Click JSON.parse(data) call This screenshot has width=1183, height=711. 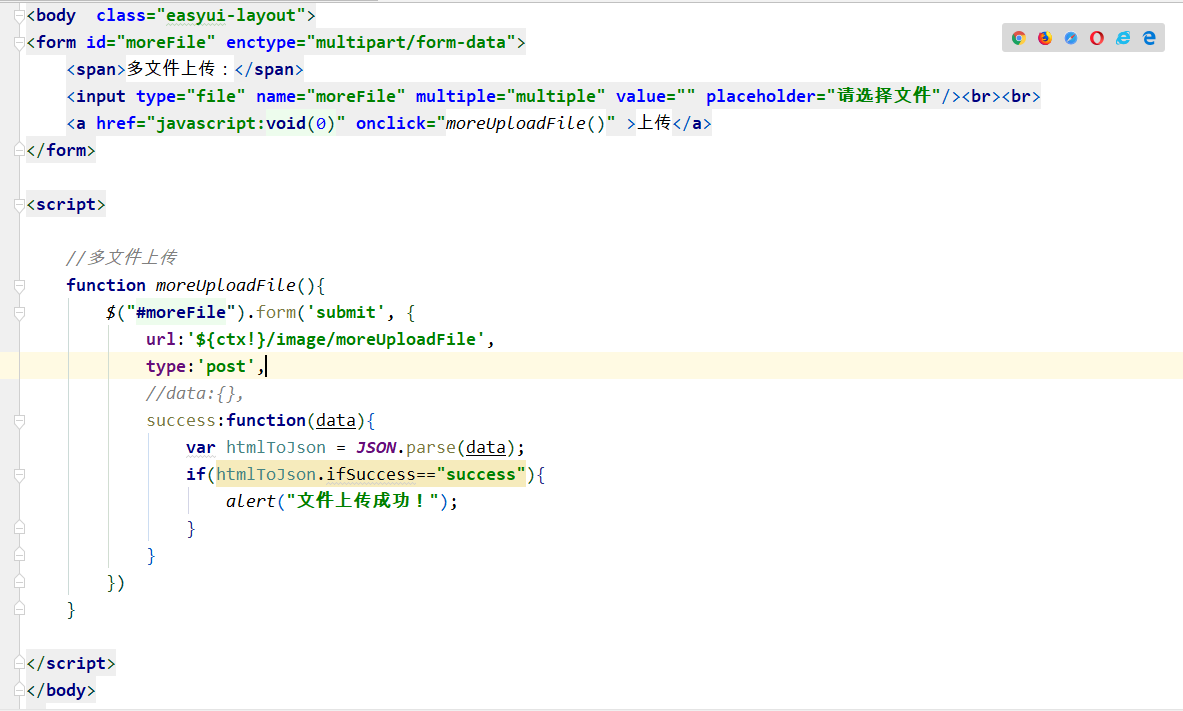435,448
